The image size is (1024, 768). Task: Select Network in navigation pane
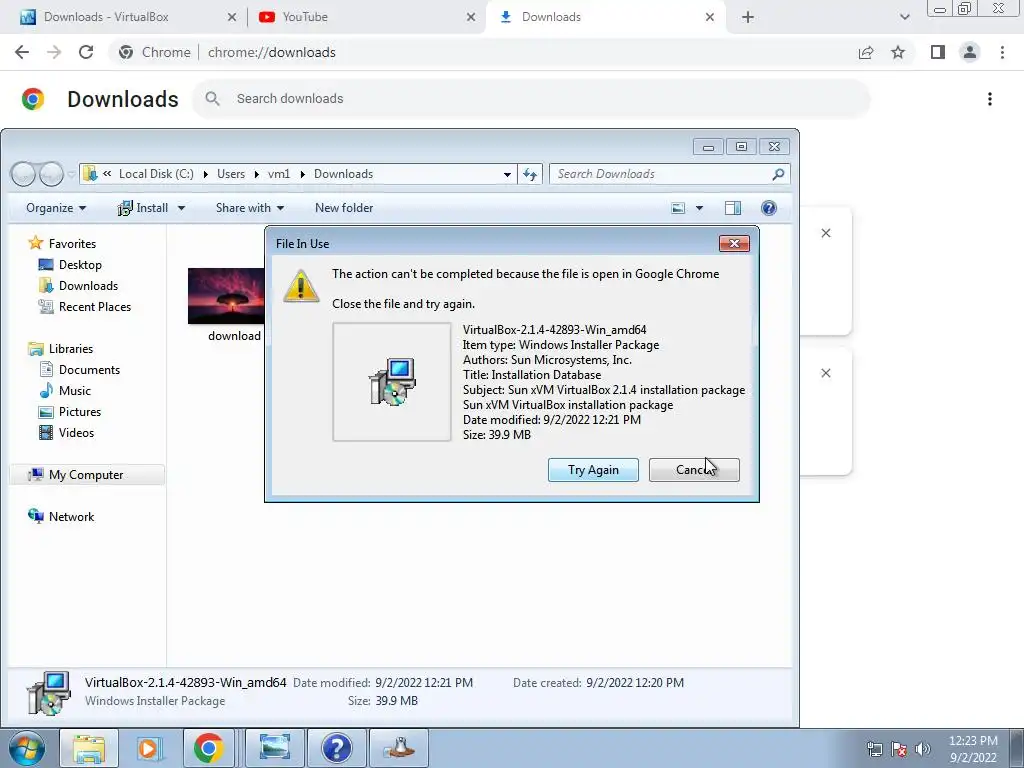pos(71,517)
